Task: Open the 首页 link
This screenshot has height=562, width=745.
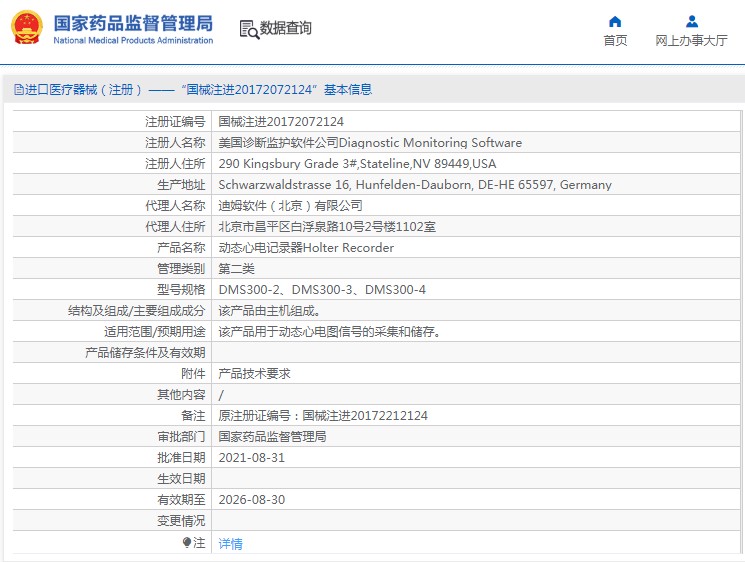Action: pos(615,41)
